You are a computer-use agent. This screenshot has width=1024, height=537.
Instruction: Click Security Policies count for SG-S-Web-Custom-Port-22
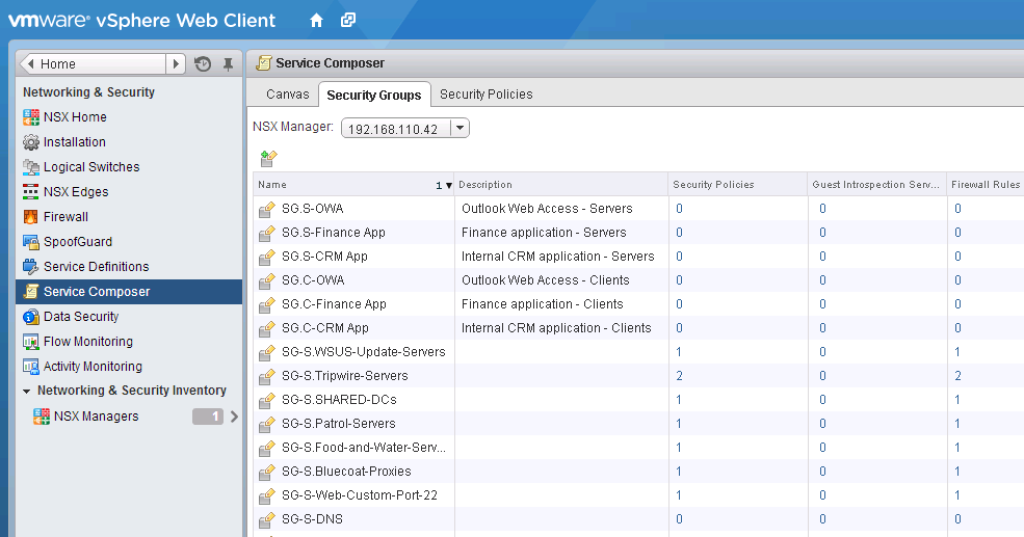point(679,495)
